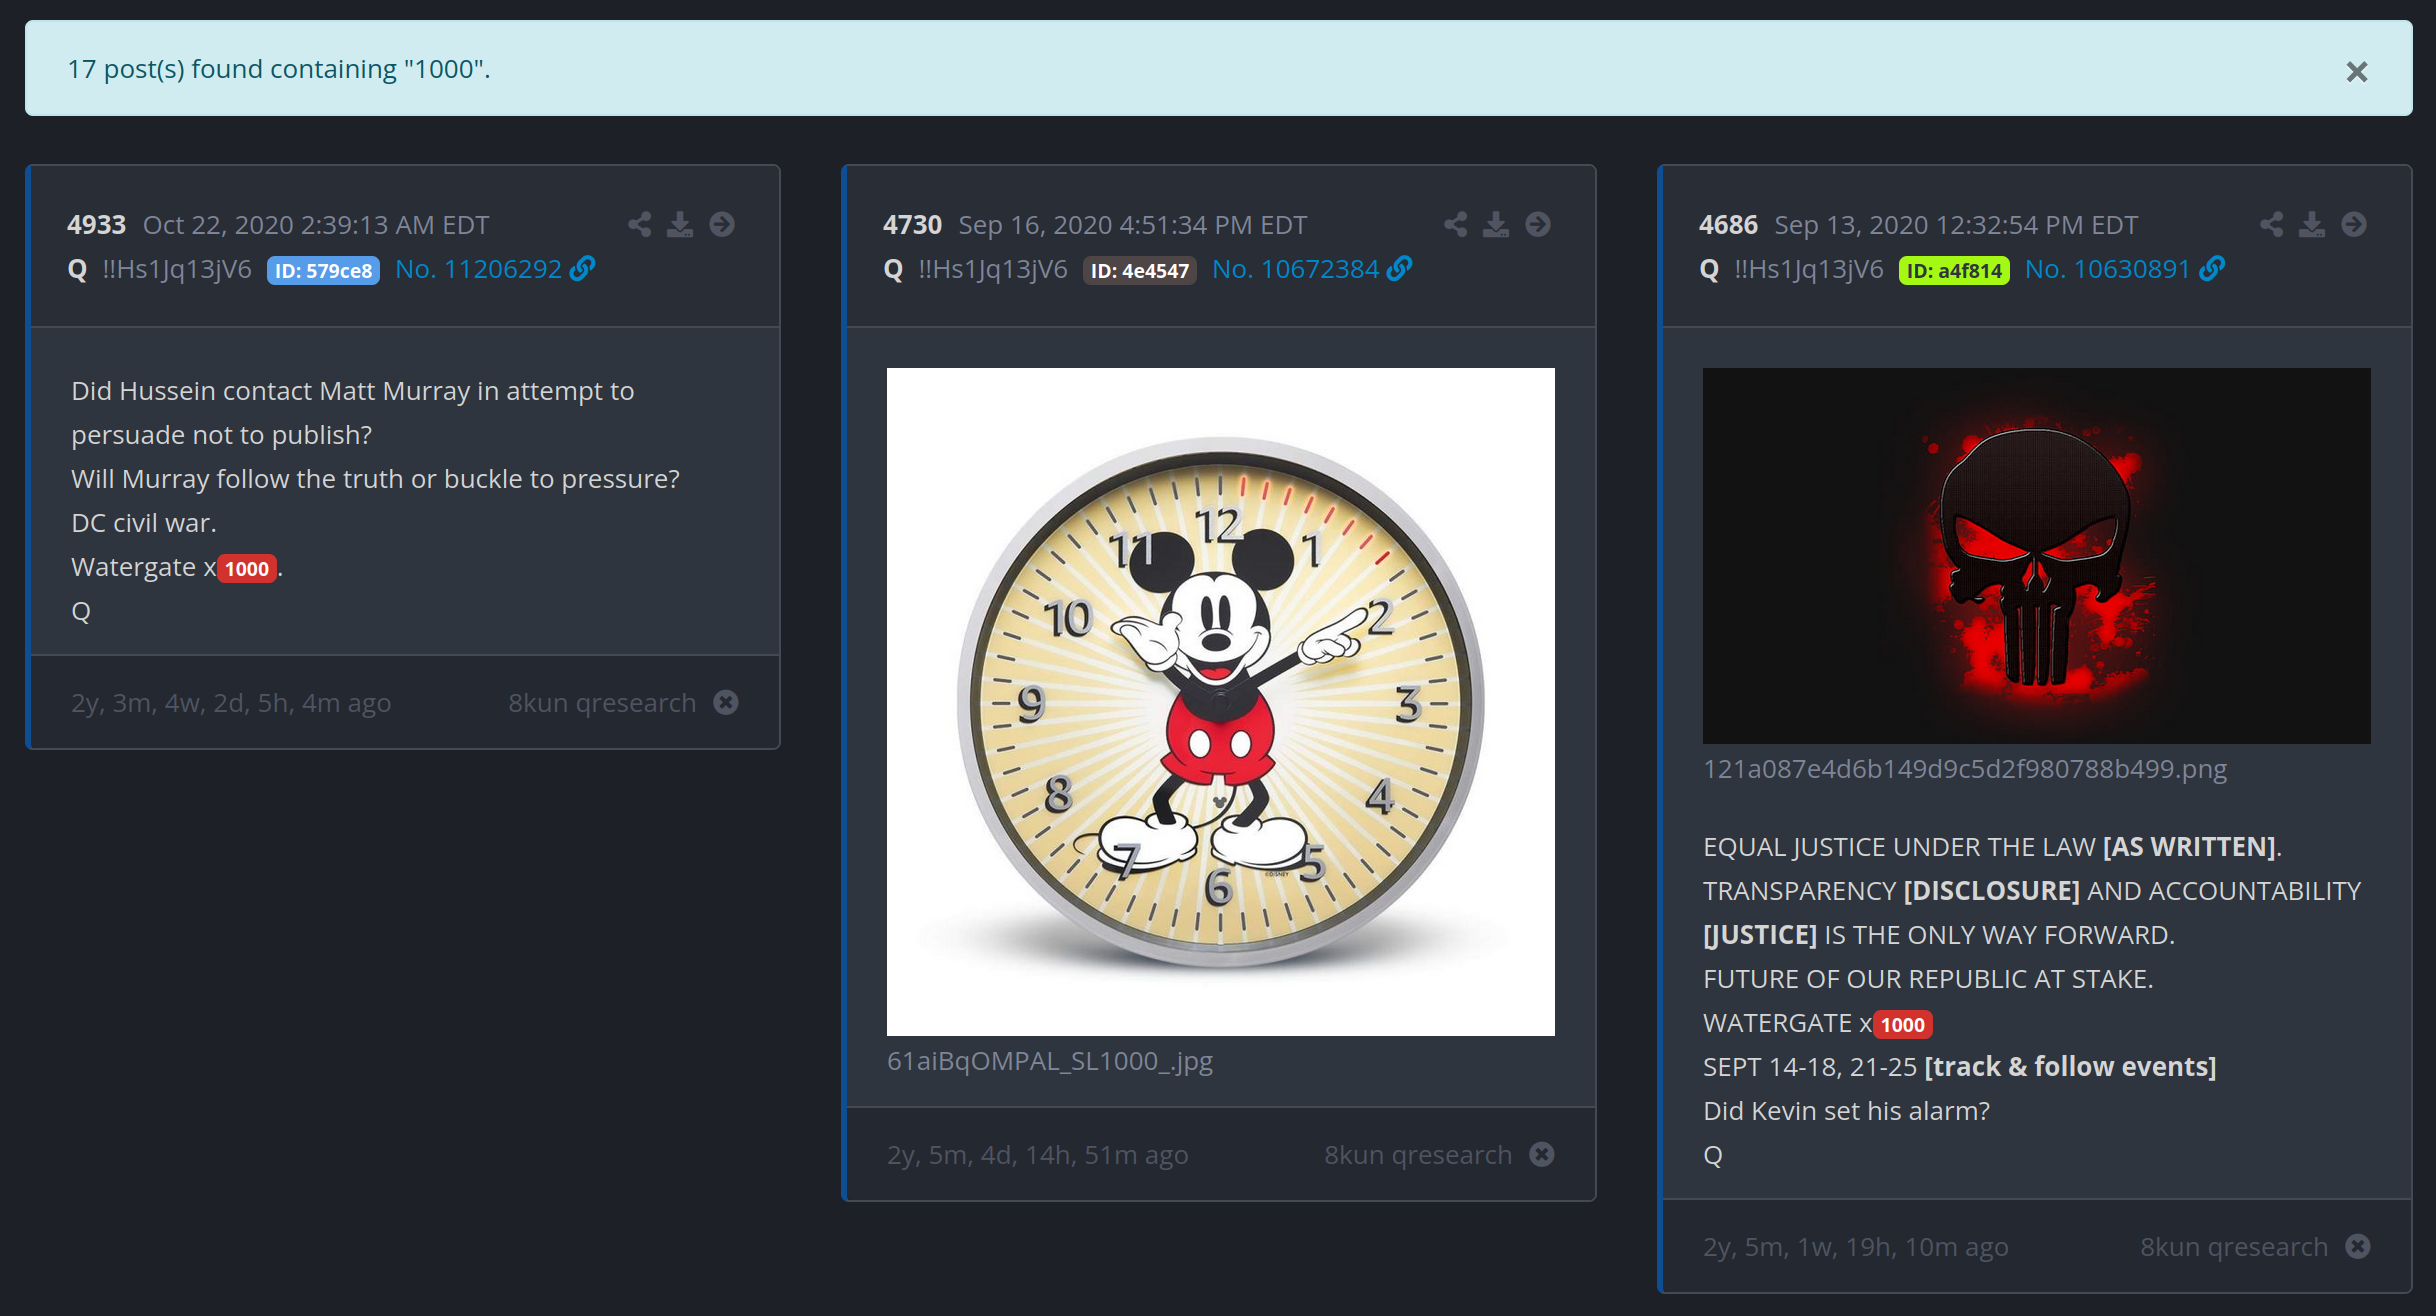Click chain icon beside No. 11206292

pos(582,268)
